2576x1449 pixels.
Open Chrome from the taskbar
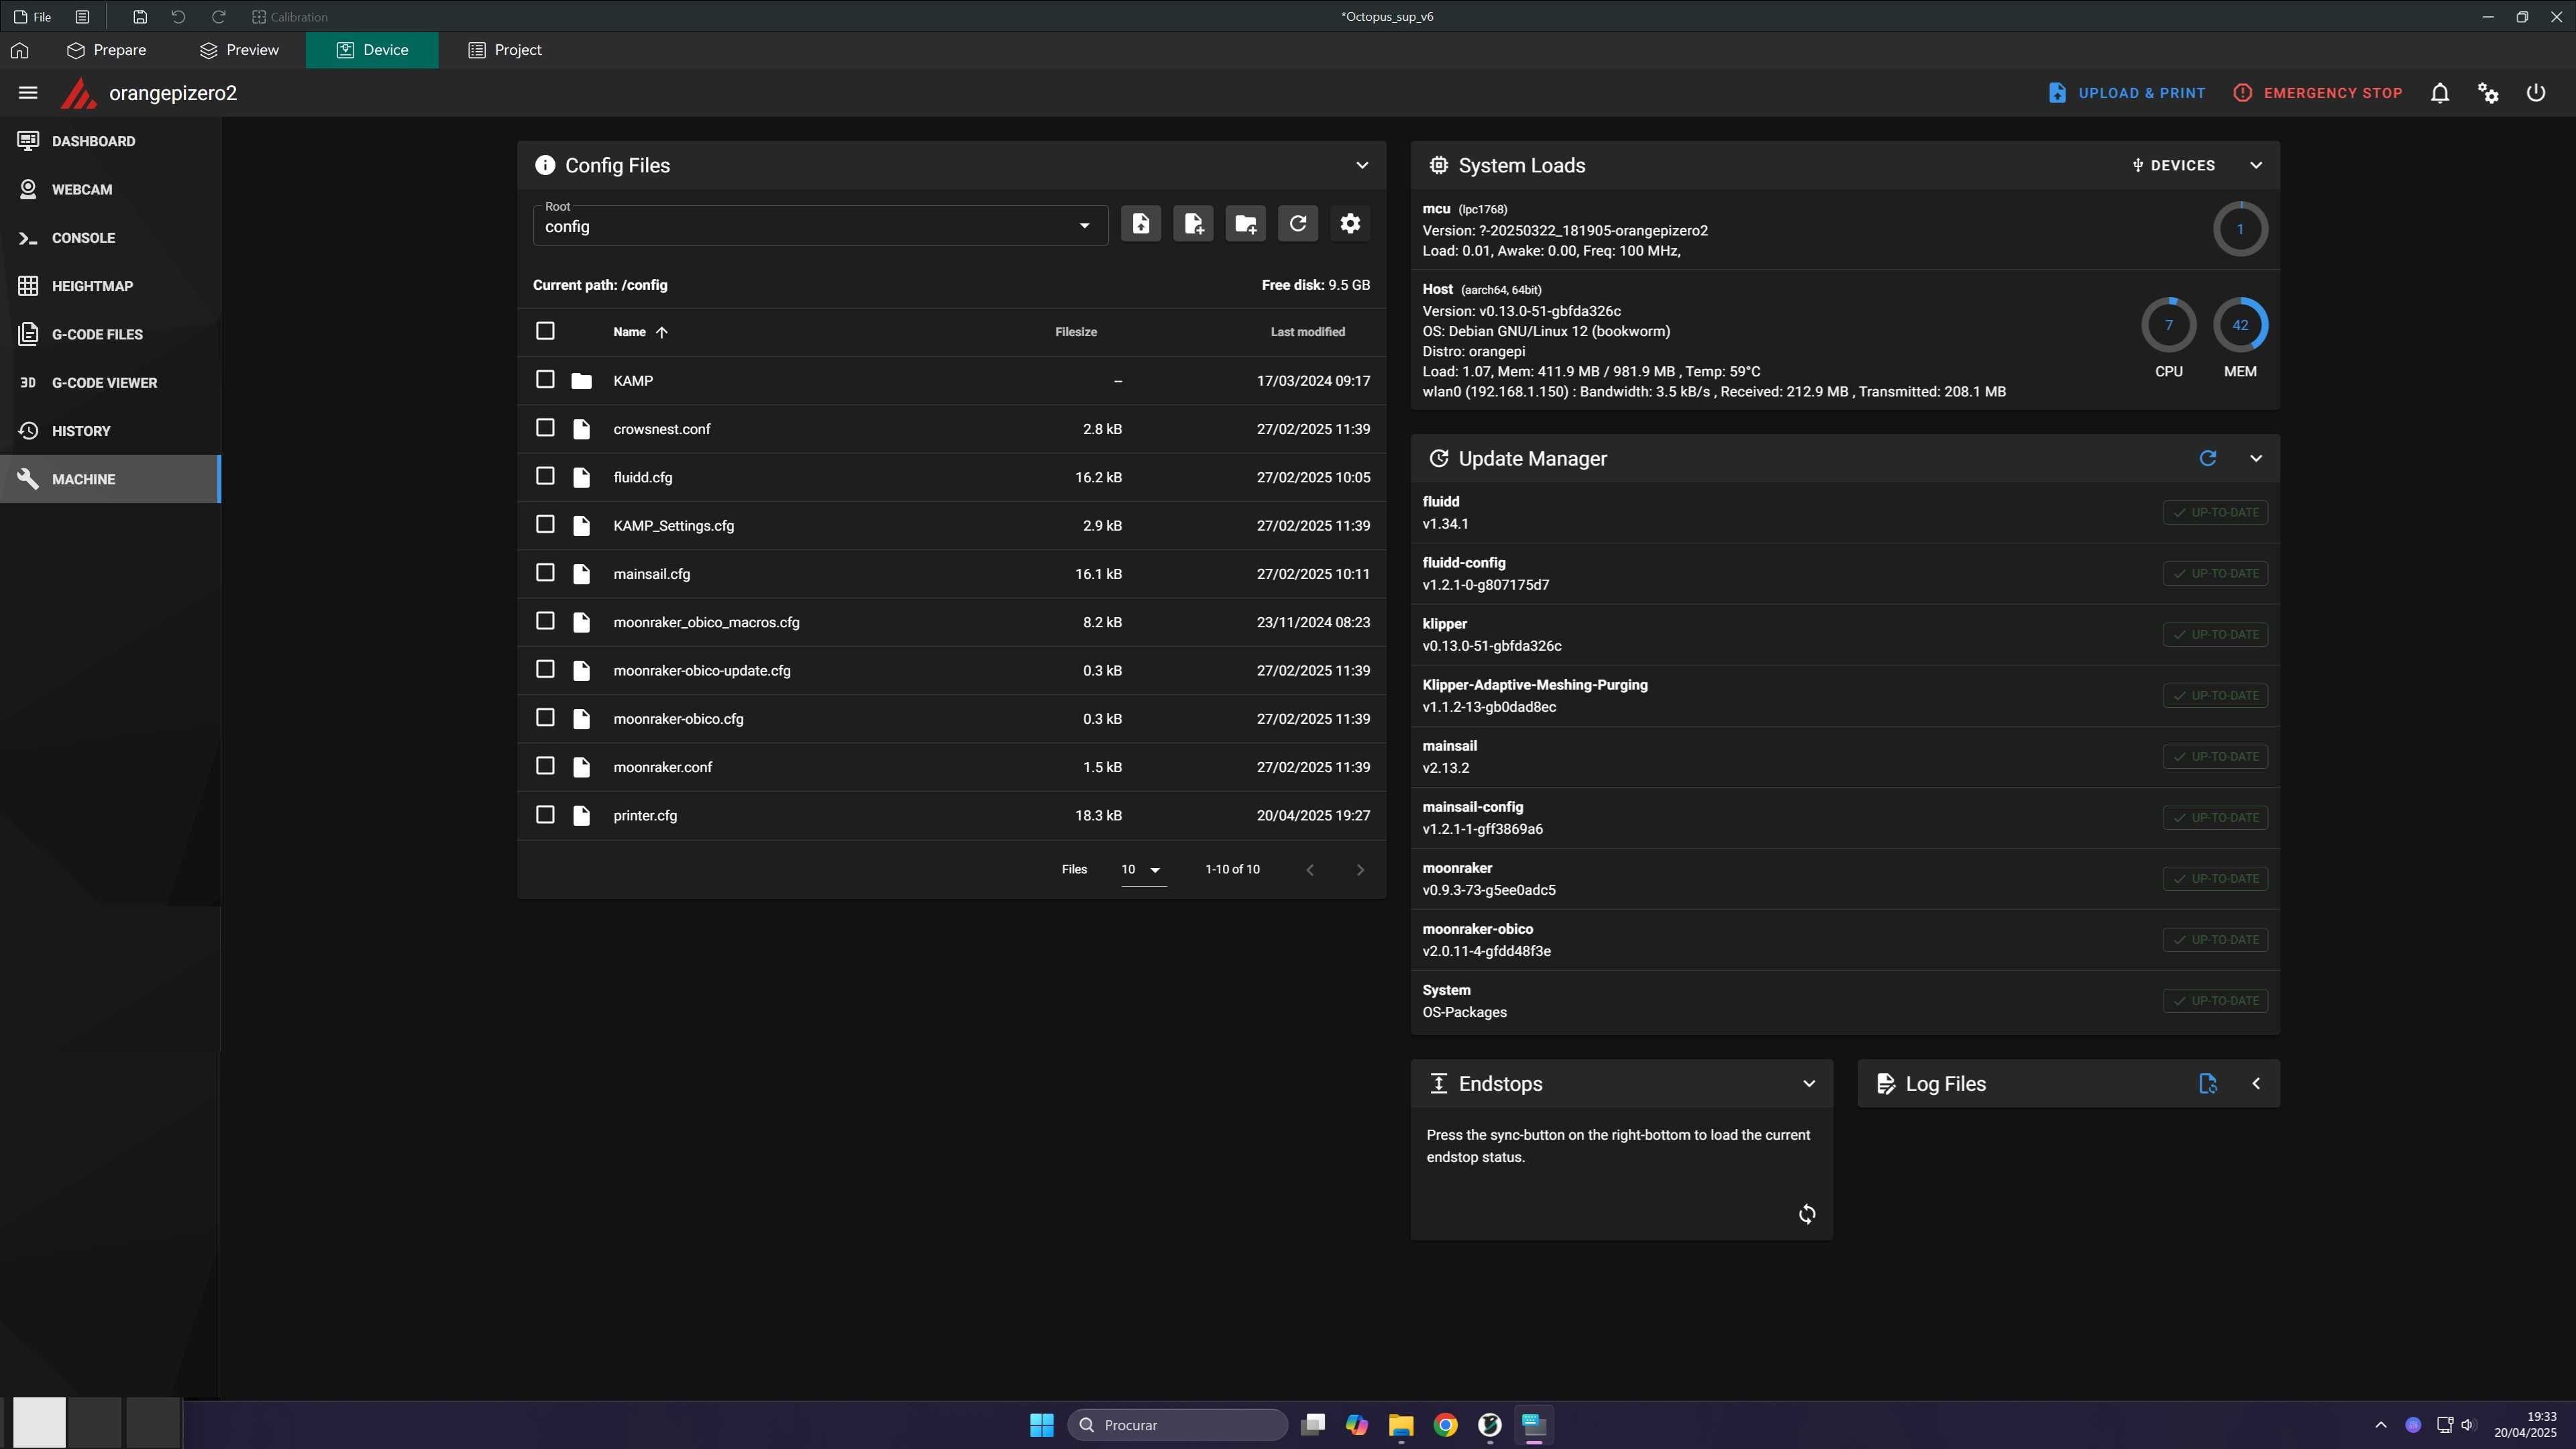pyautogui.click(x=1445, y=1425)
